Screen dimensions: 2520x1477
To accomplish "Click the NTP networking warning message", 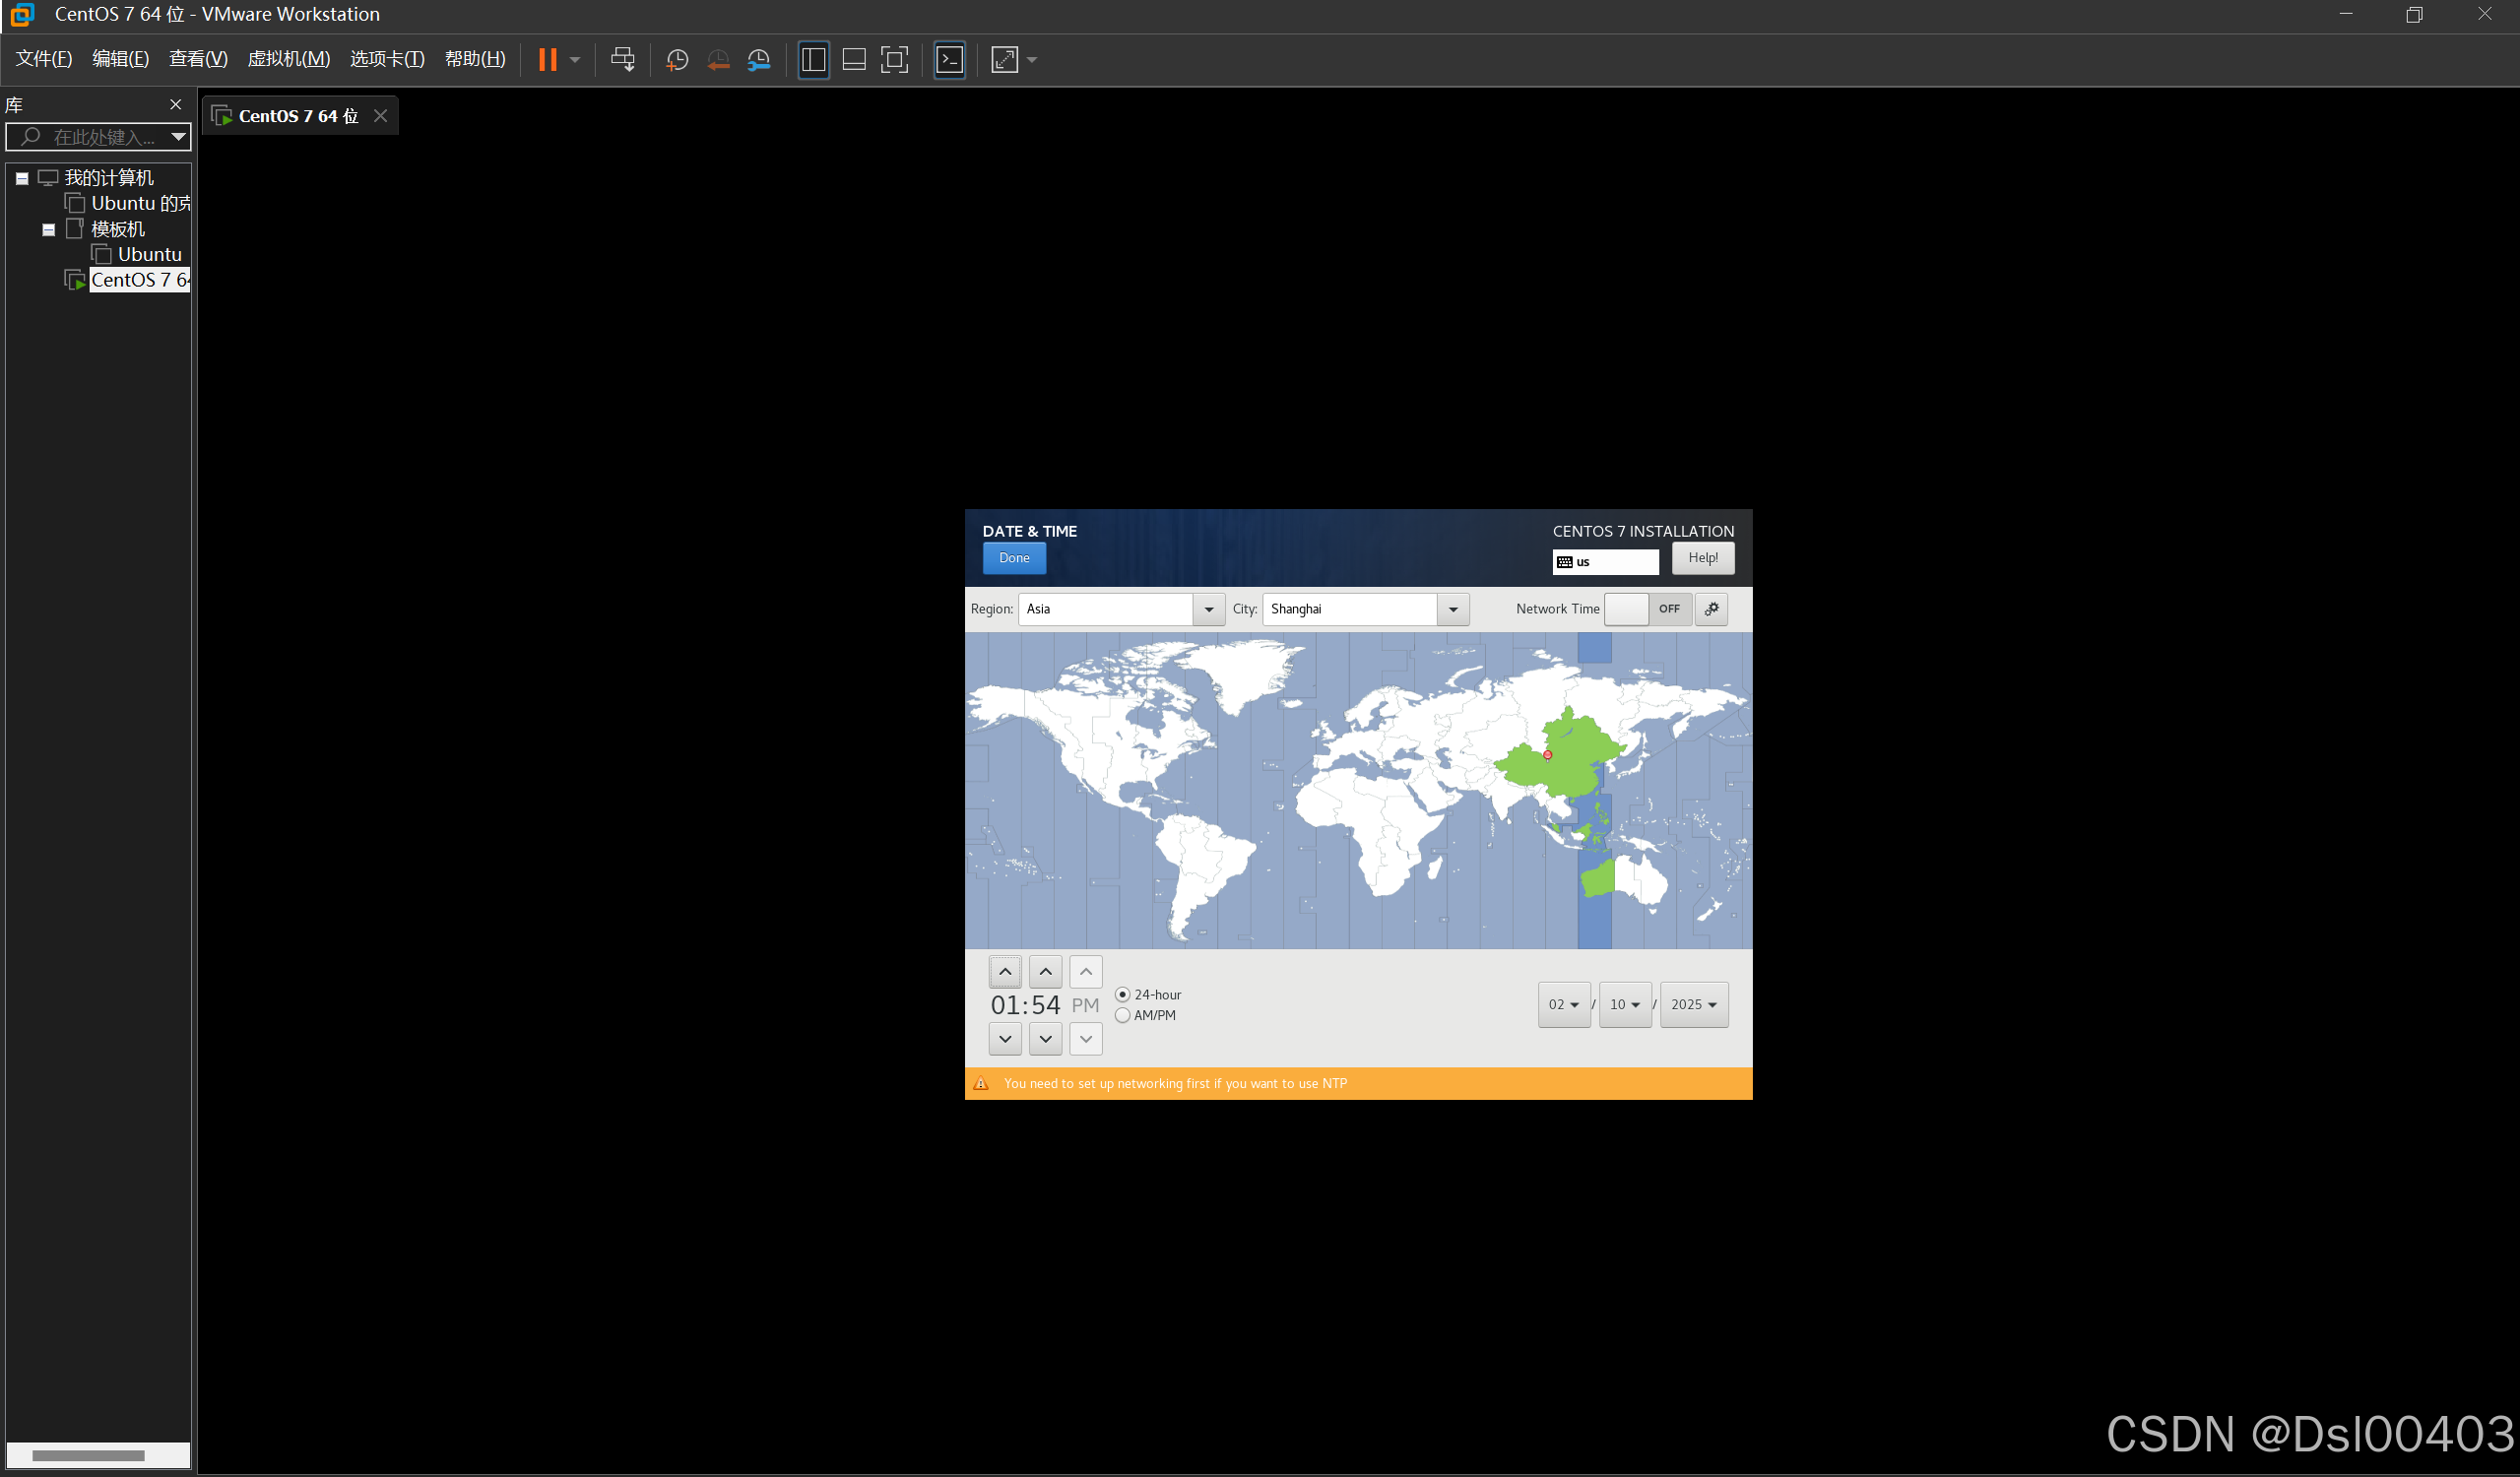I will tap(1175, 1084).
